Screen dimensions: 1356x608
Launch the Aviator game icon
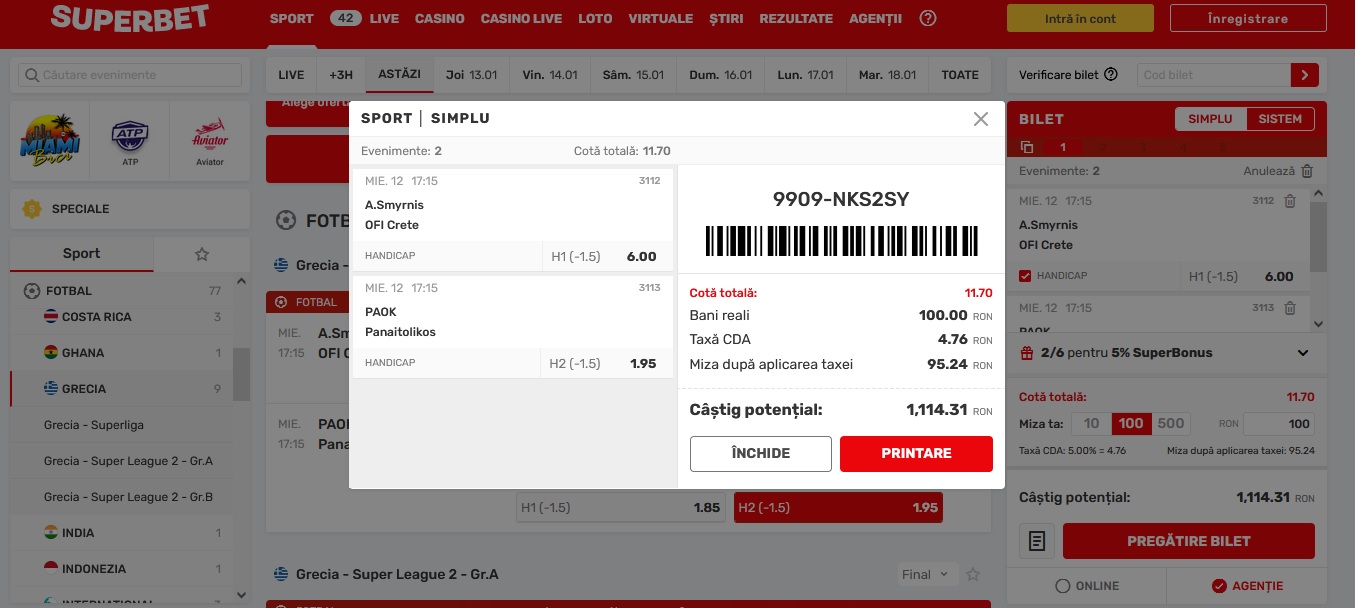(x=210, y=139)
